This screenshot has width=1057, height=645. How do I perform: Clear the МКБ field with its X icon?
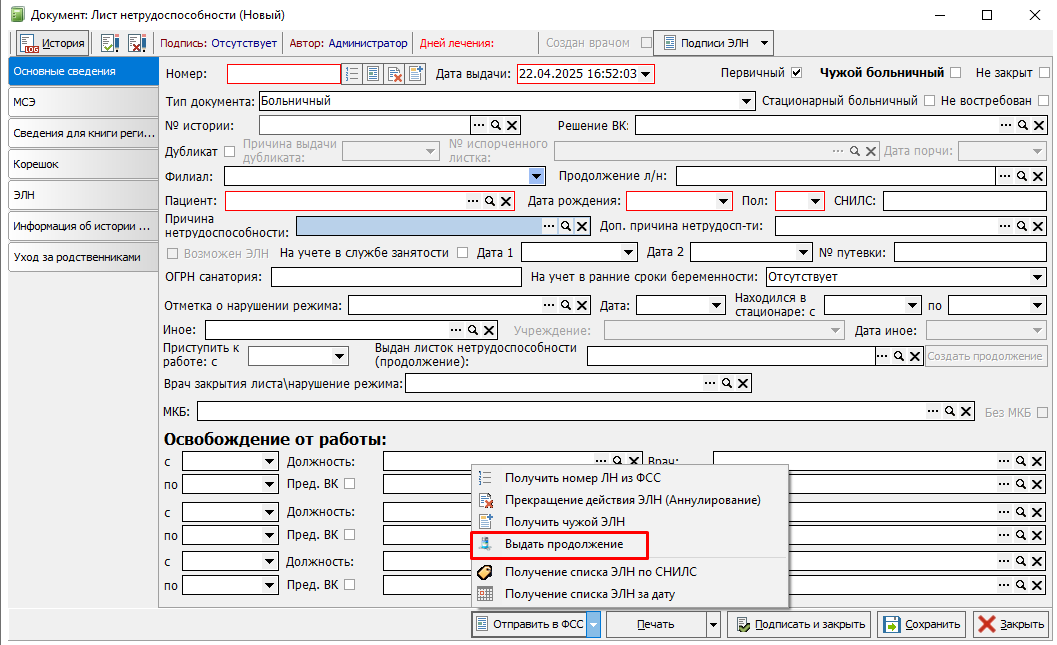pos(966,411)
